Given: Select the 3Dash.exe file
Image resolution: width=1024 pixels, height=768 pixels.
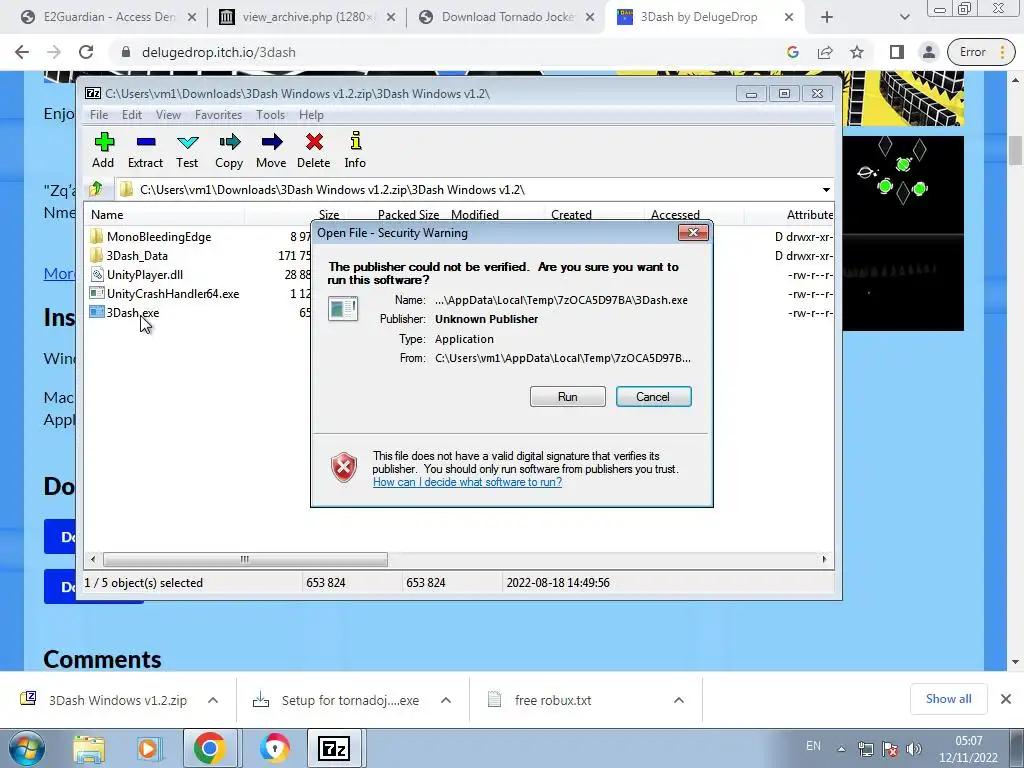Looking at the screenshot, I should 133,313.
